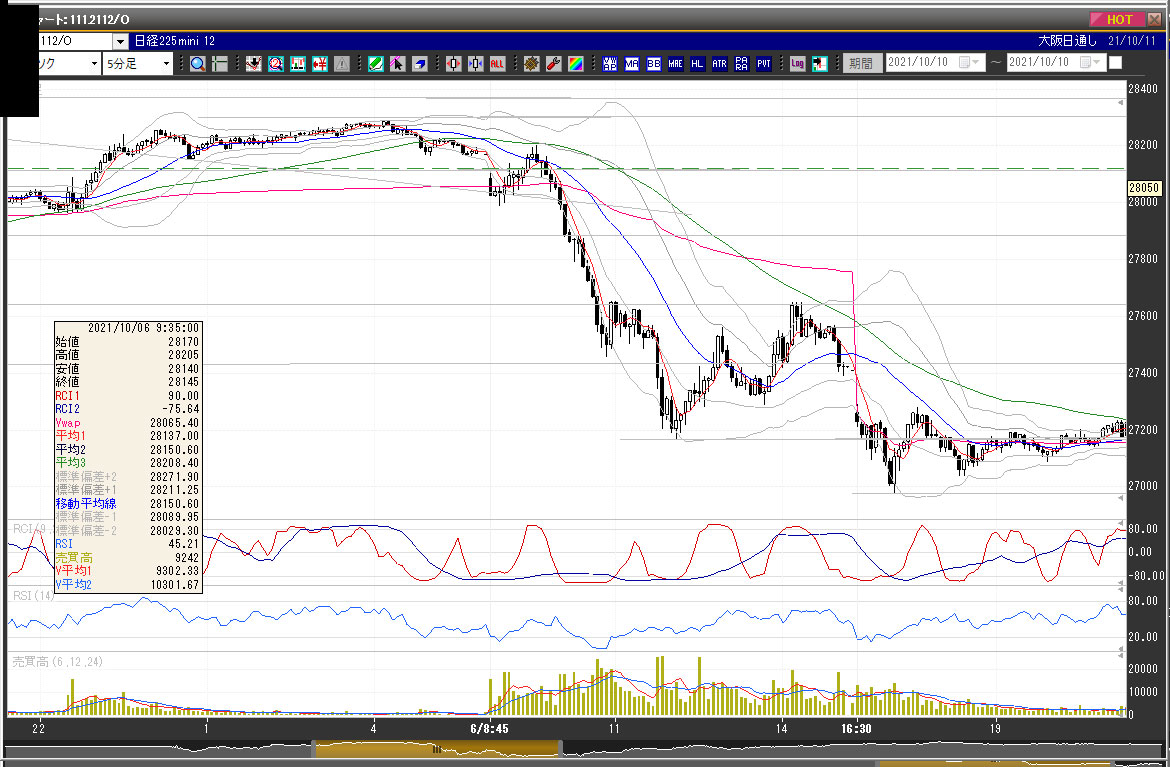Click the 期間 period button
1170x767 pixels.
860,63
